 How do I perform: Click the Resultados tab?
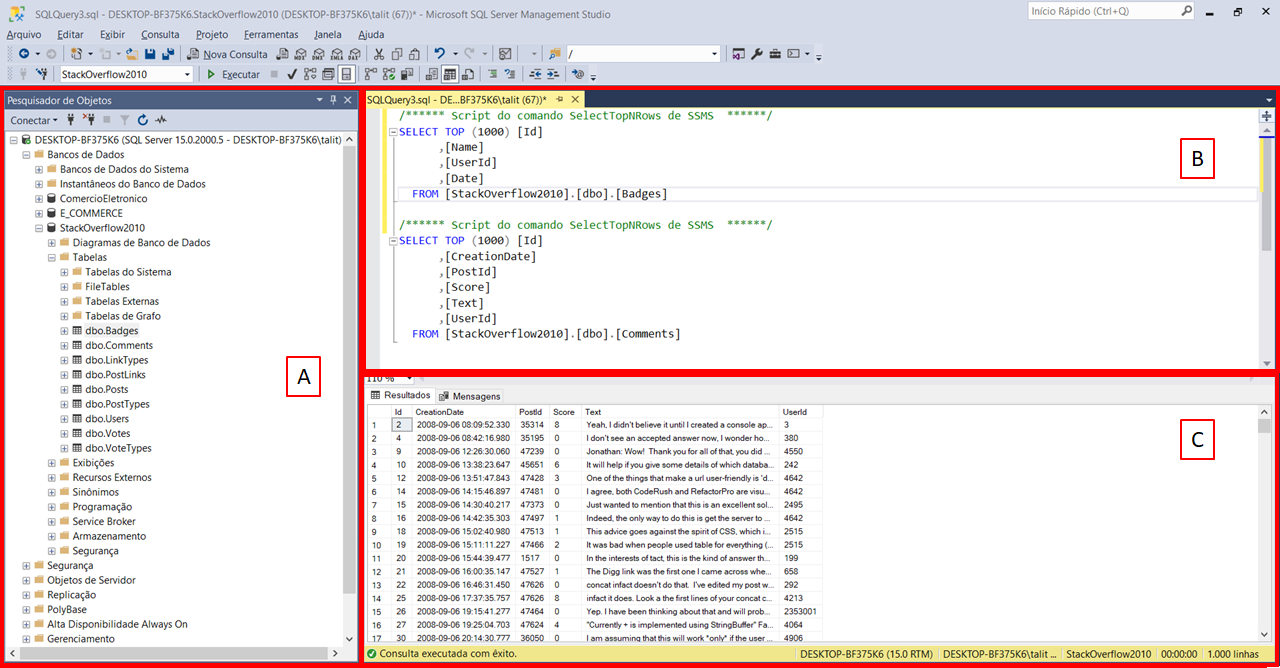pos(400,396)
